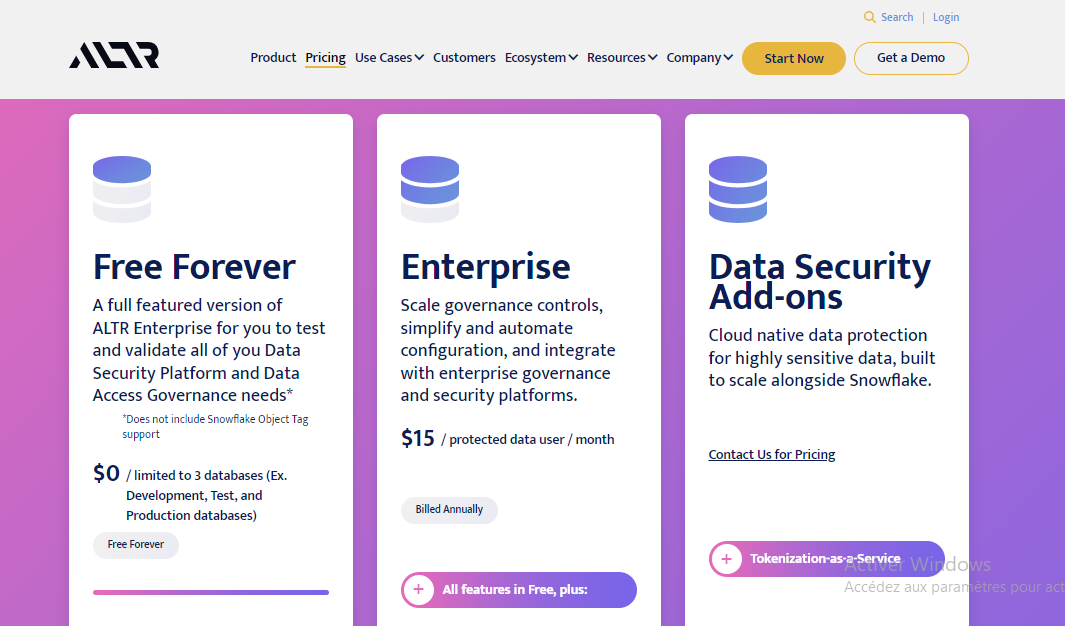Open the Search link
The image size is (1065, 626).
897,17
